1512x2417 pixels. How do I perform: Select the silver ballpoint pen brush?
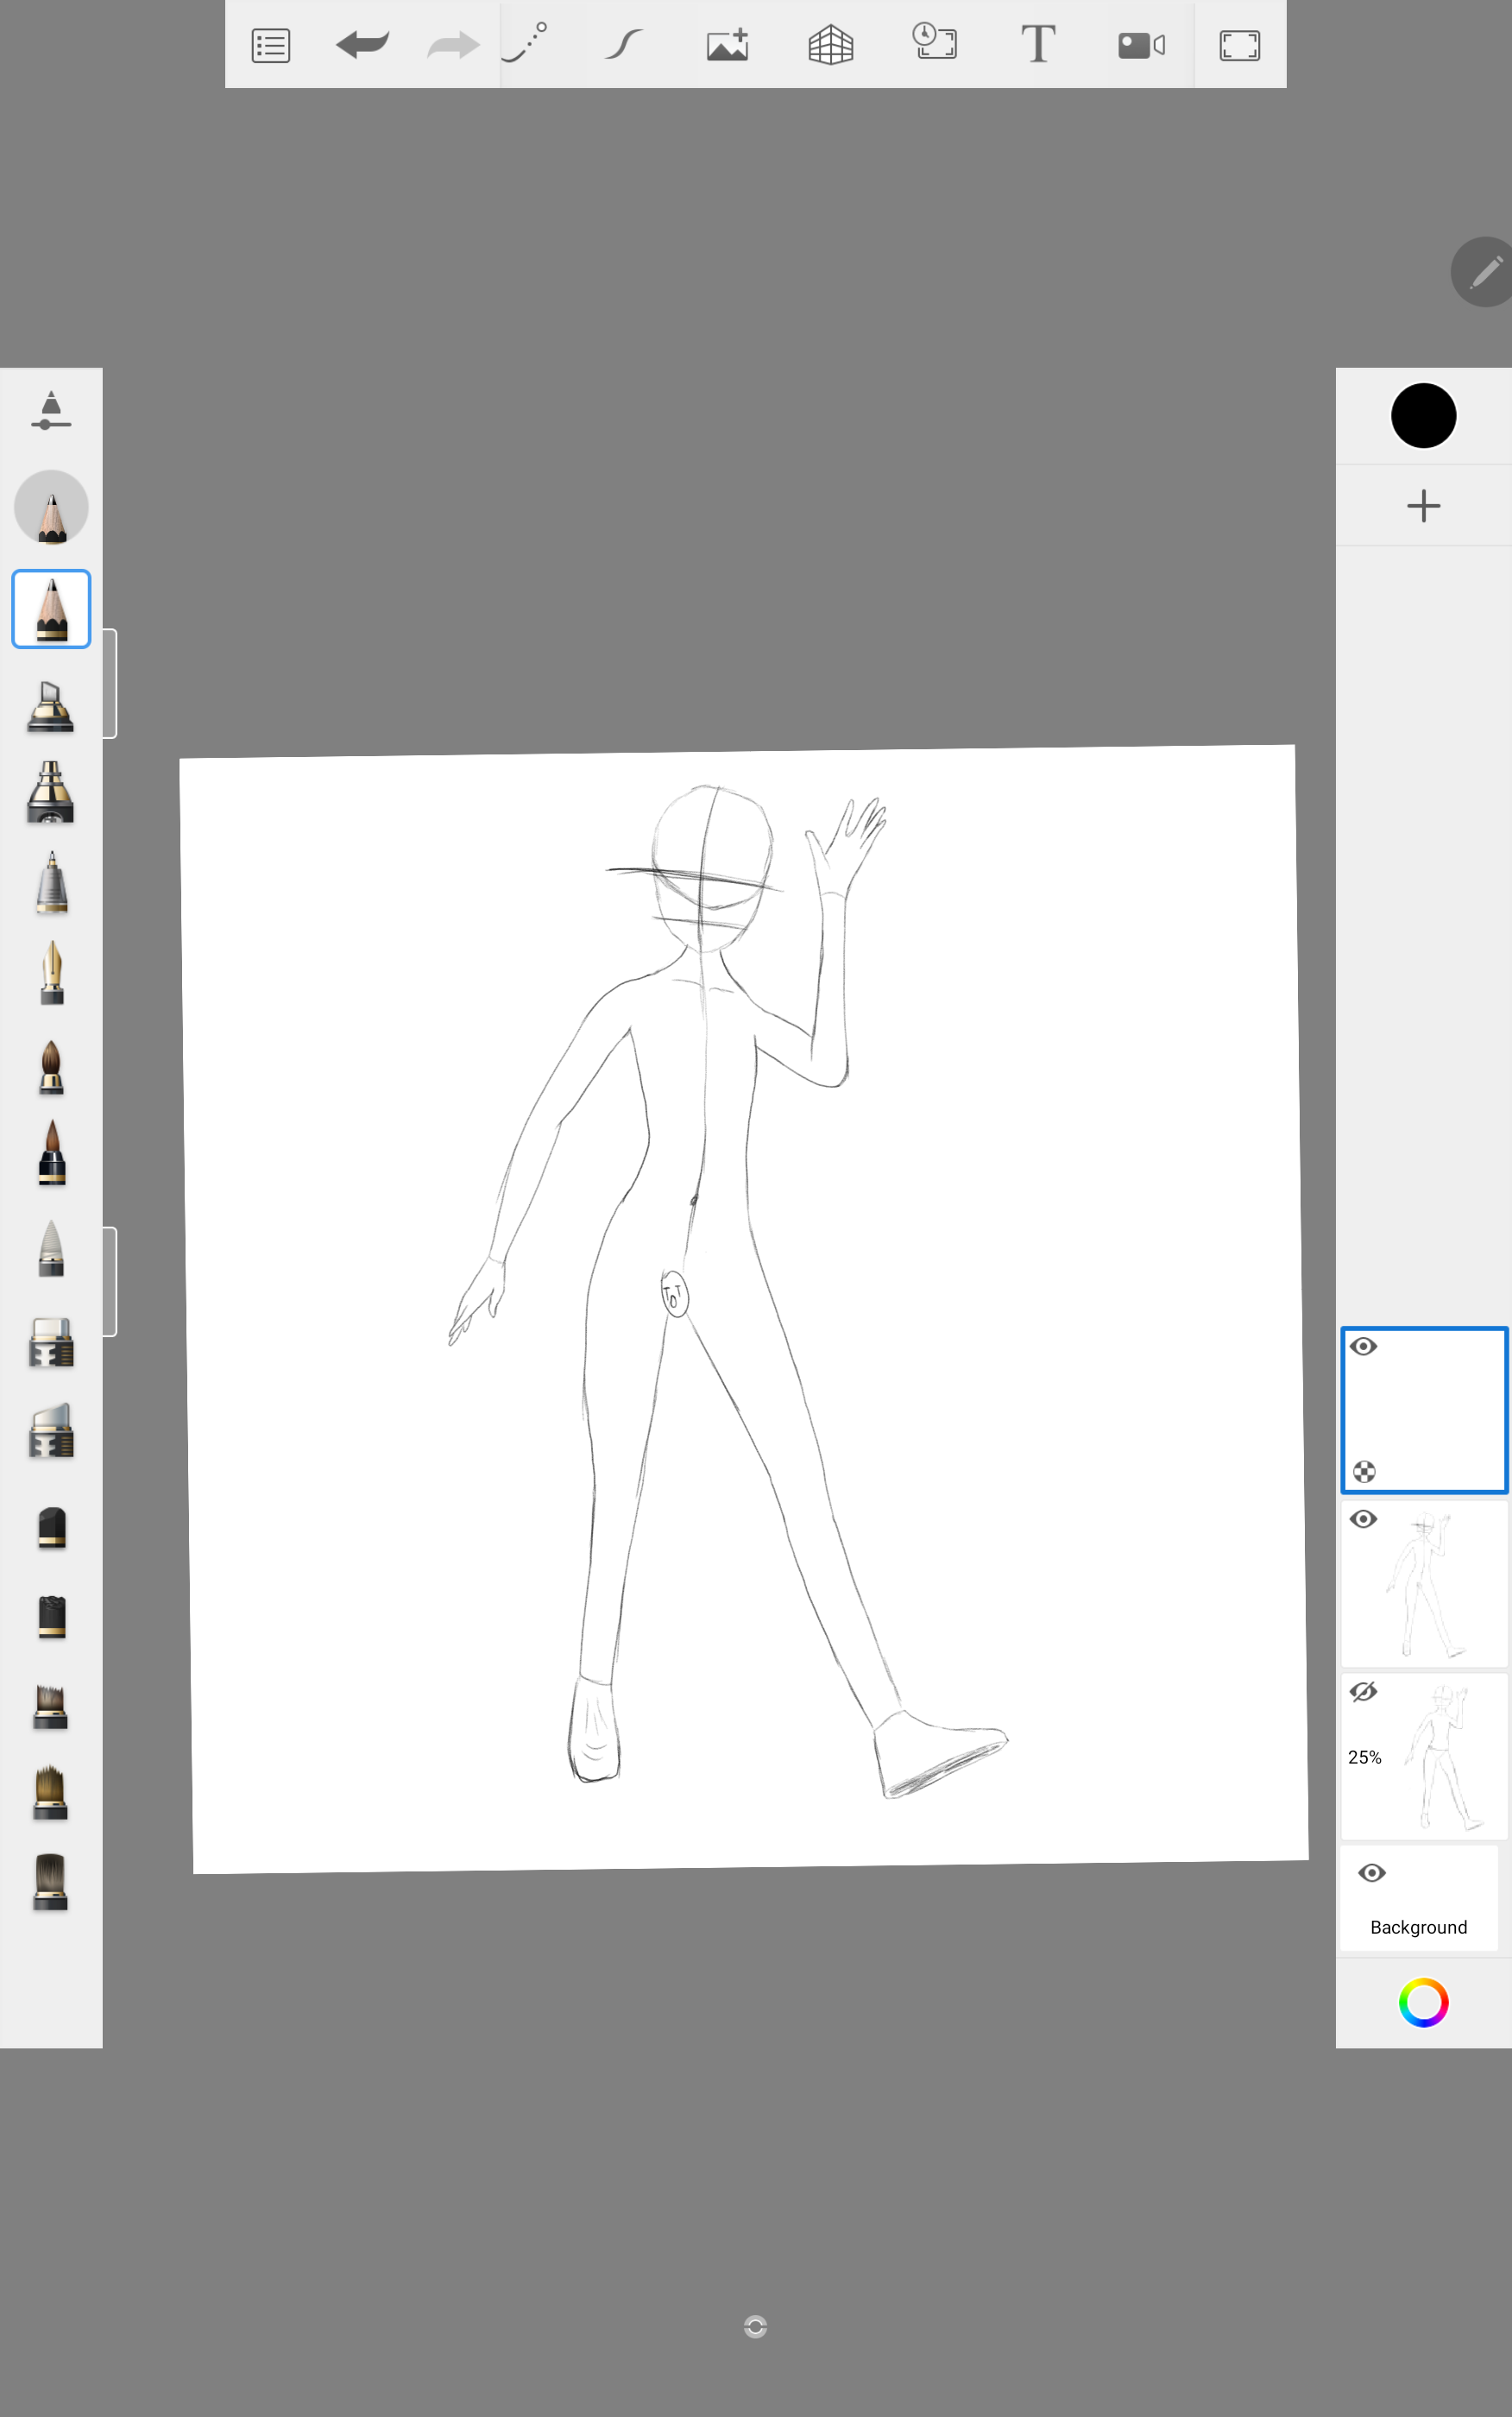coord(51,882)
